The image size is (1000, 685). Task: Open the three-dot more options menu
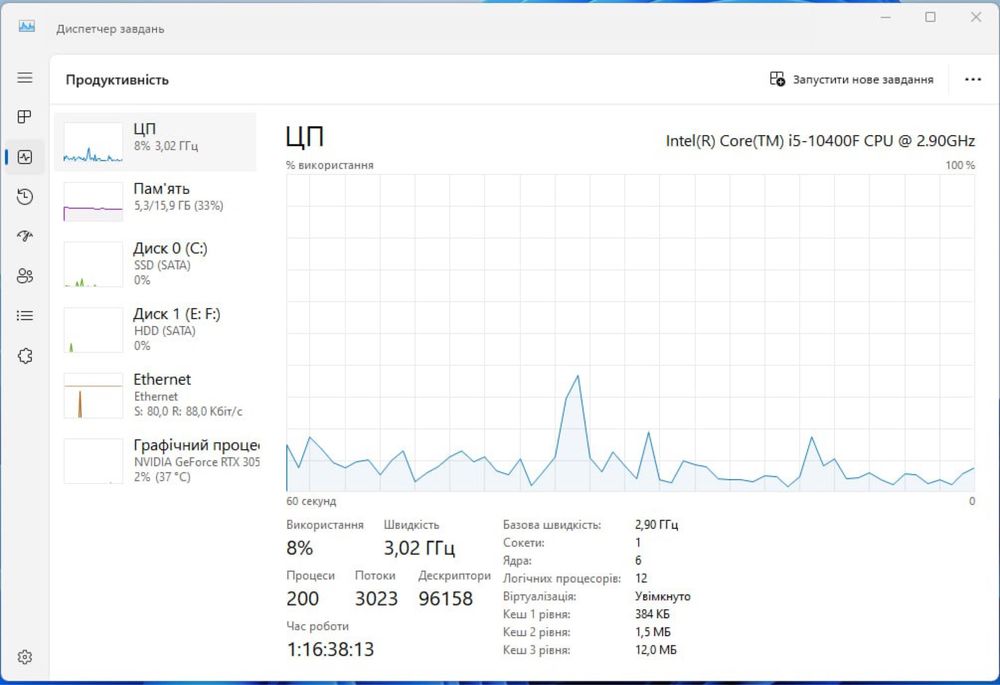[x=973, y=79]
